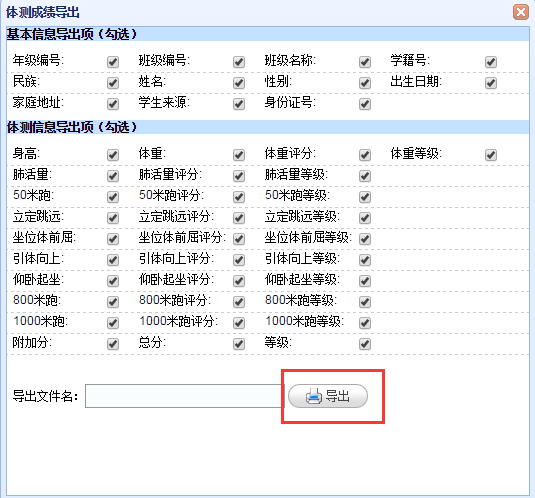This screenshot has height=498, width=535.
Task: Toggle the 家庭地址 checkbox
Action: [x=113, y=104]
